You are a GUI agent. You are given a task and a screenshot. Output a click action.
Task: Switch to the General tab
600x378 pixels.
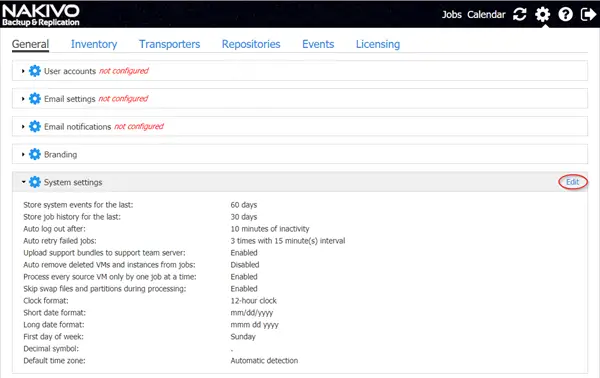30,44
